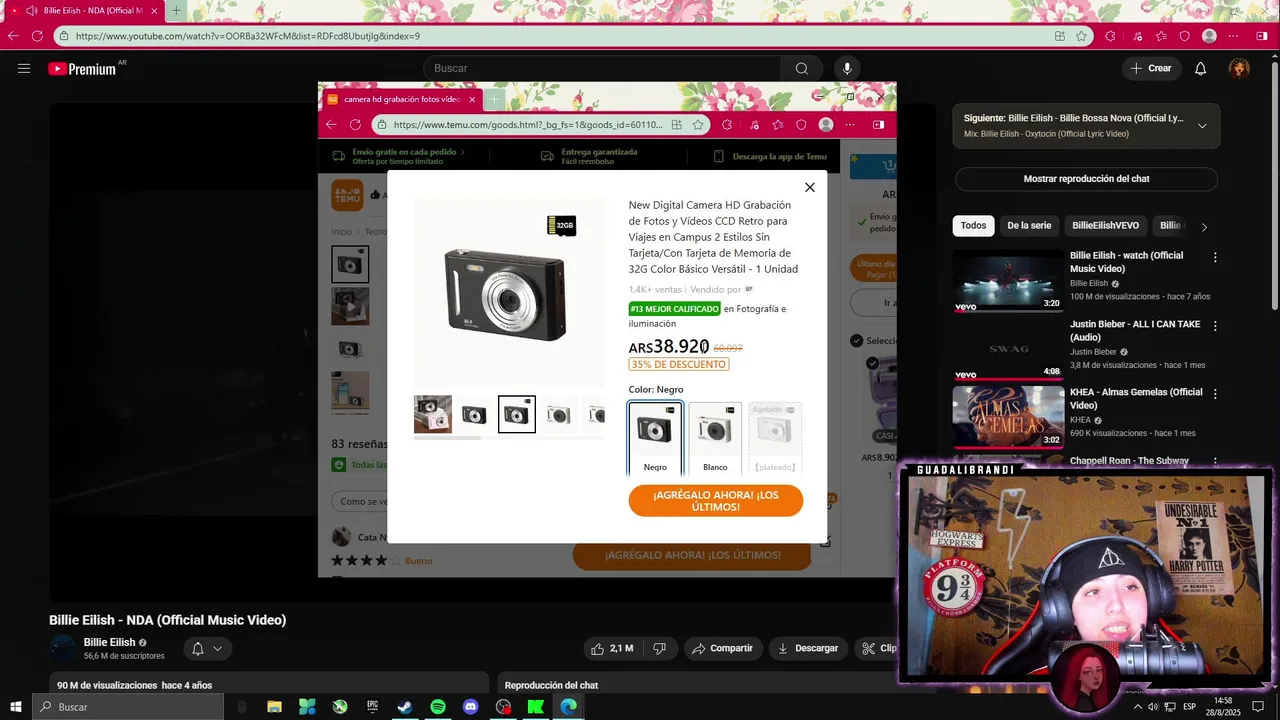
Task: Add the Temu page to favorites star
Action: pos(698,125)
